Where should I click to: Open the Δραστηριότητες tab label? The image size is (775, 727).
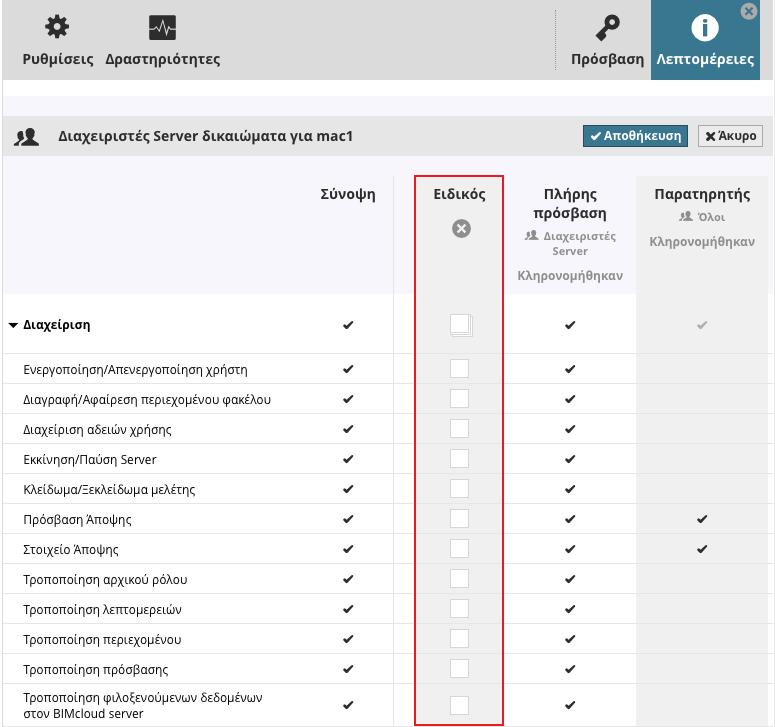pyautogui.click(x=162, y=59)
